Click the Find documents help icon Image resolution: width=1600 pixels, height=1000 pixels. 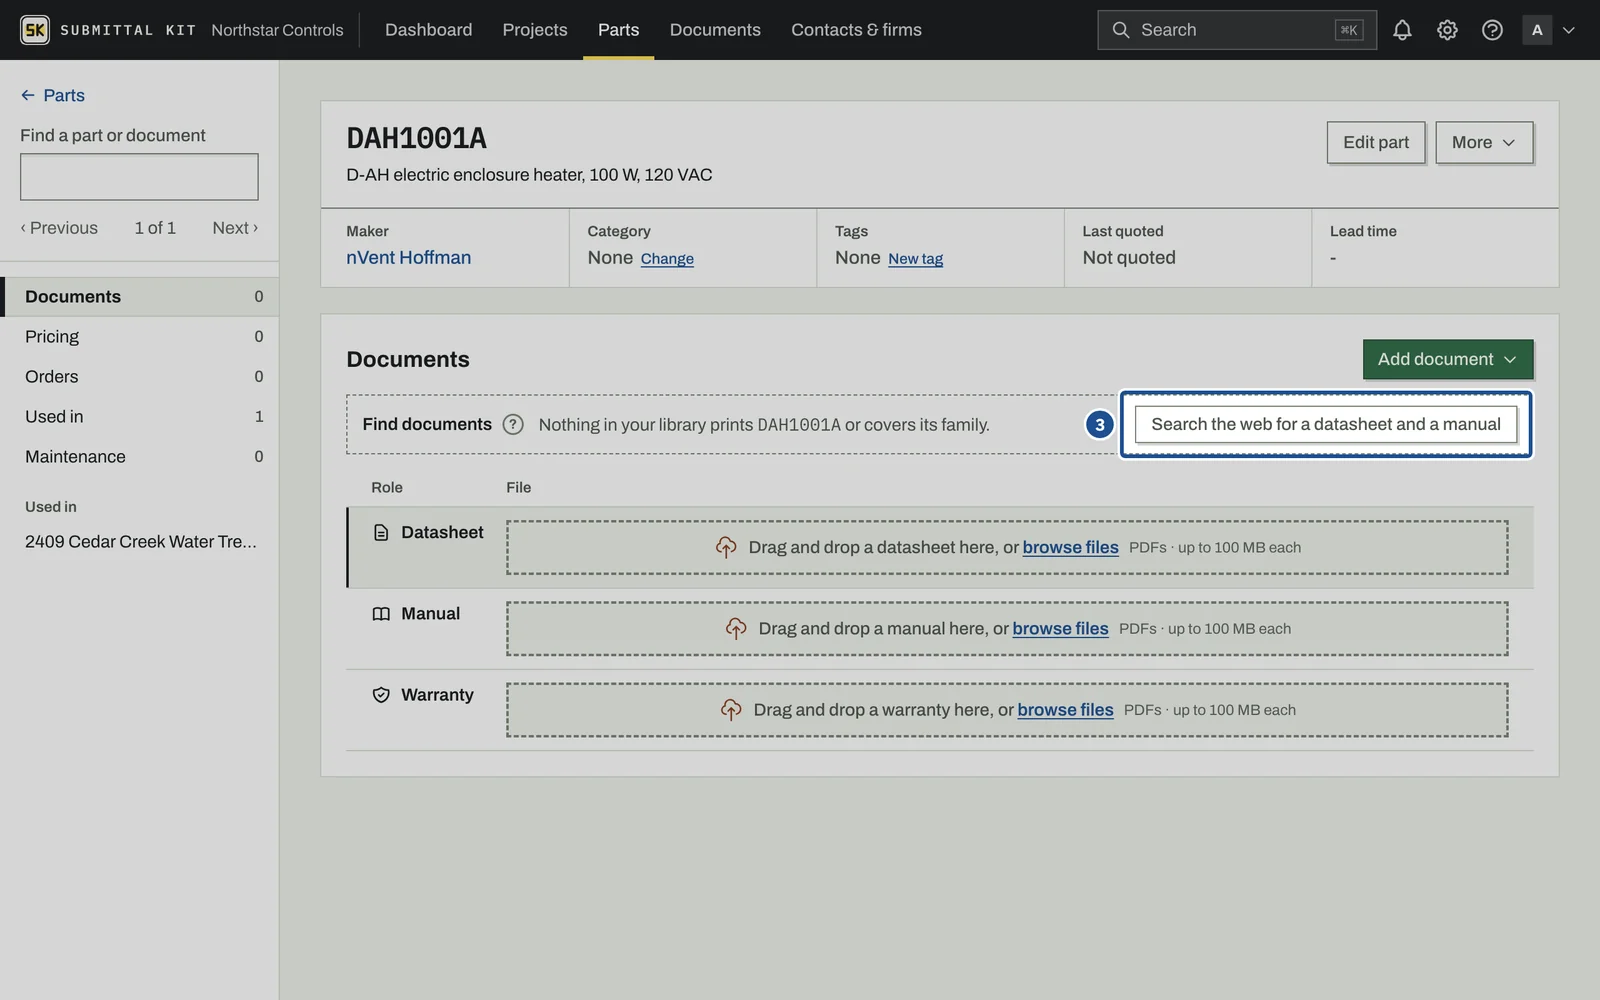tap(513, 424)
